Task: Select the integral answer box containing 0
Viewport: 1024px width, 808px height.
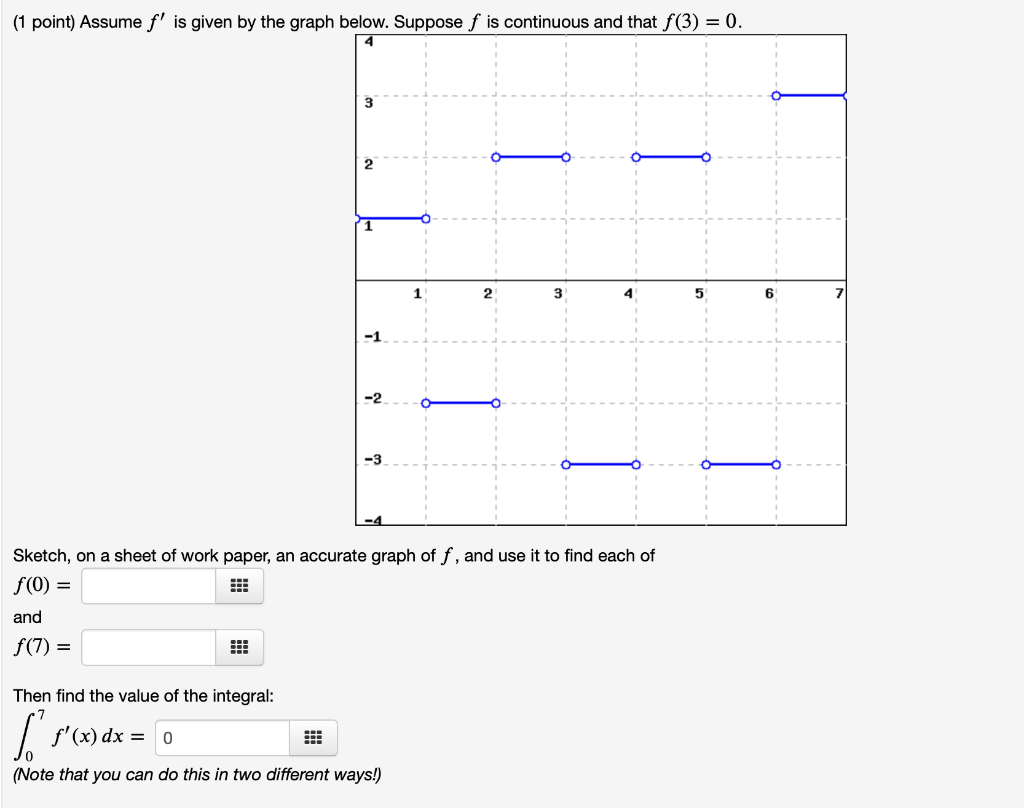Action: (x=220, y=738)
